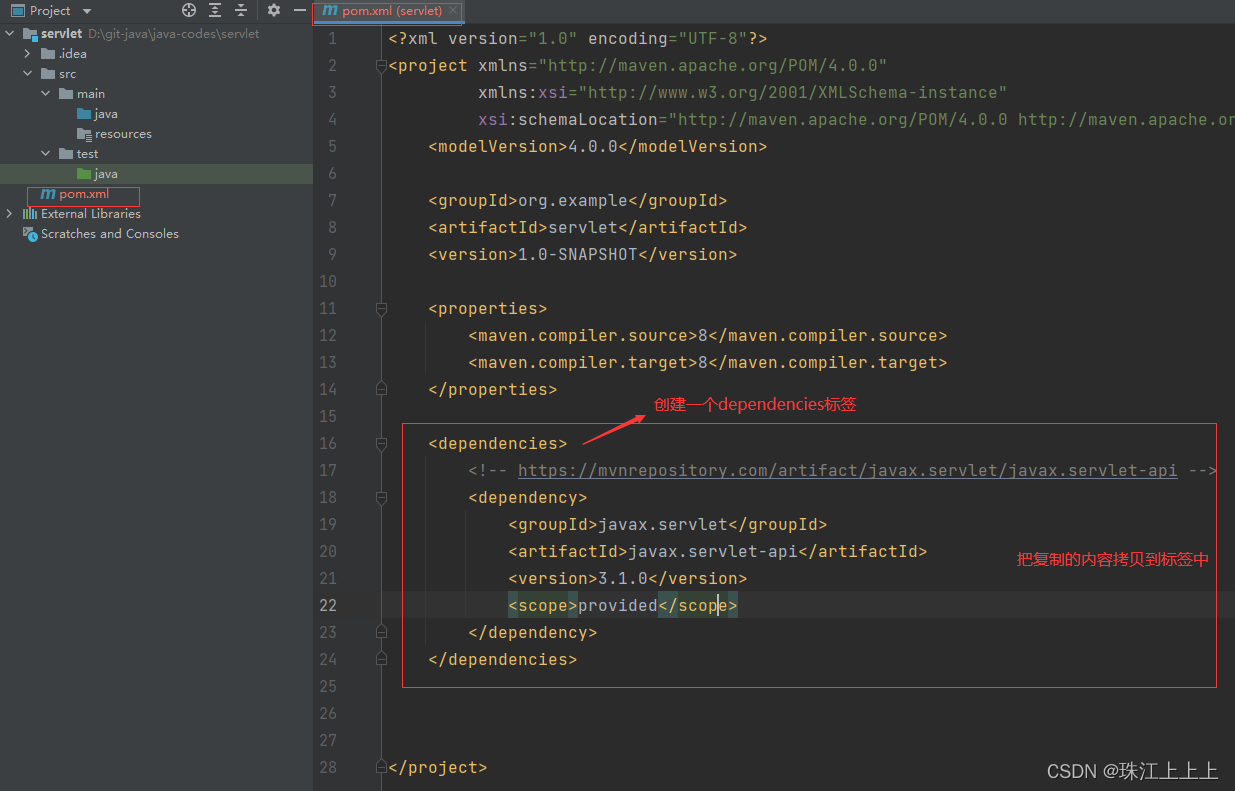Click the modelVersion 4.0.0 line
The width and height of the screenshot is (1235, 791).
(x=598, y=146)
